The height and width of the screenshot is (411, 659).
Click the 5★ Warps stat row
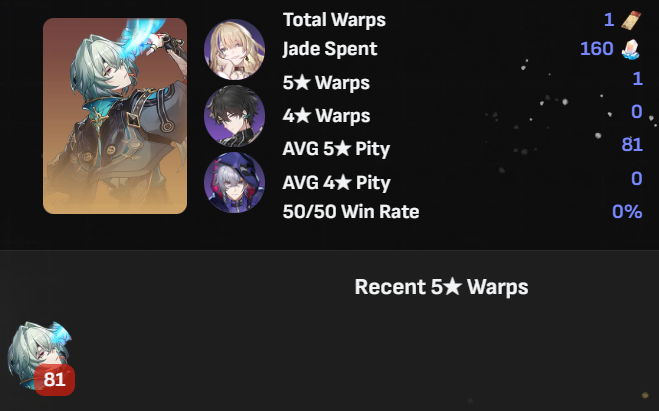coord(462,82)
